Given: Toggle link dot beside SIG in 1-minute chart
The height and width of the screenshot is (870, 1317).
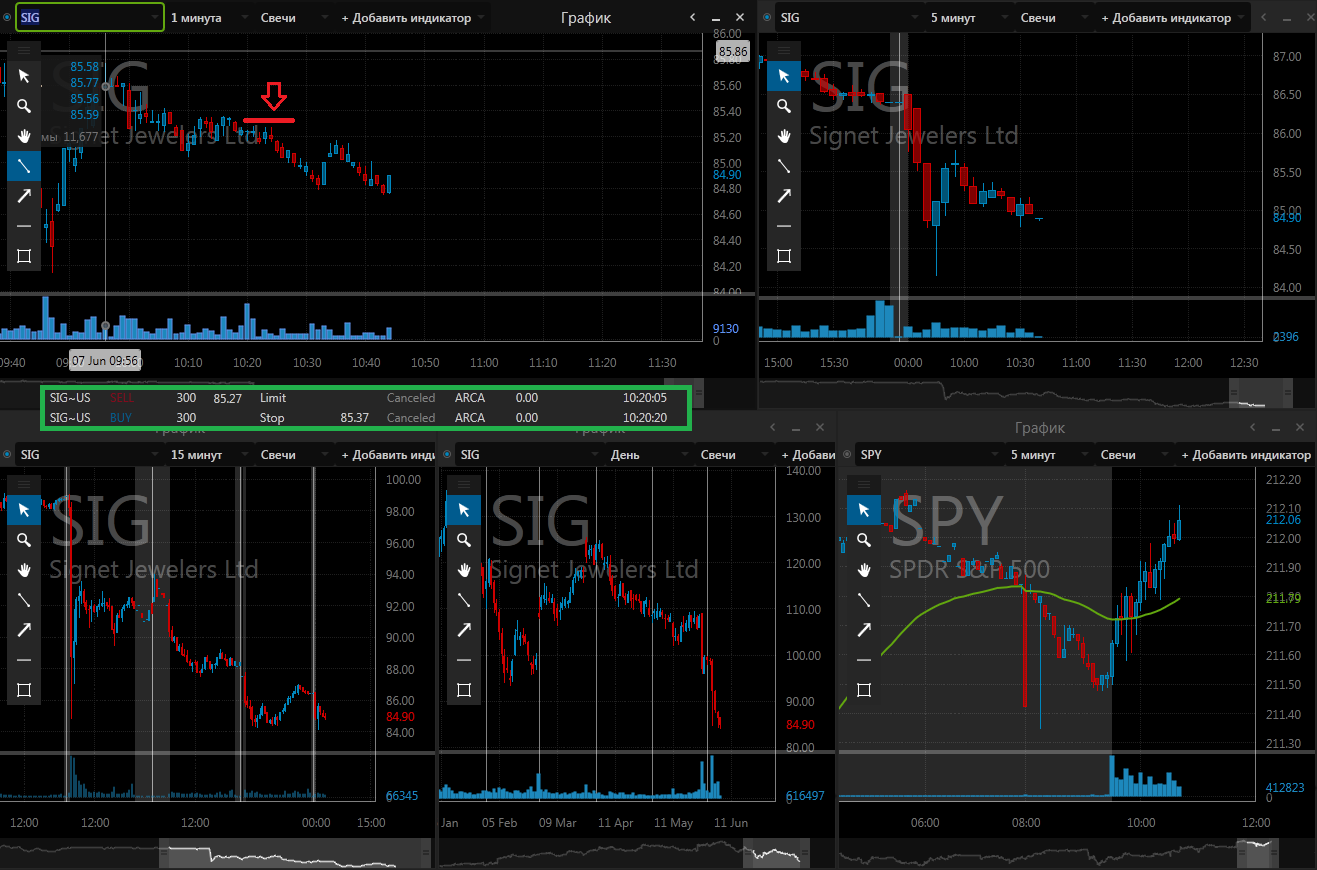Looking at the screenshot, I should point(7,18).
